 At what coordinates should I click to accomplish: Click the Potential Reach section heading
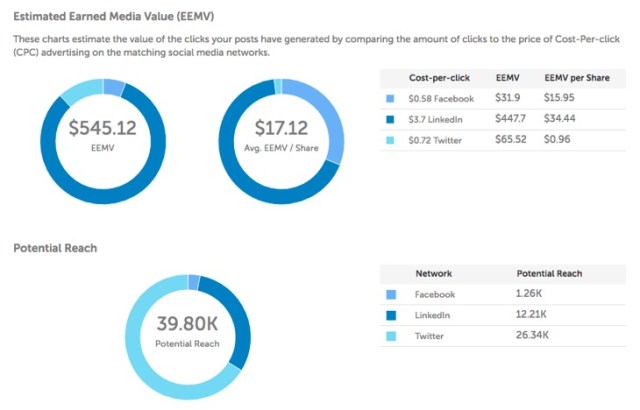click(55, 248)
